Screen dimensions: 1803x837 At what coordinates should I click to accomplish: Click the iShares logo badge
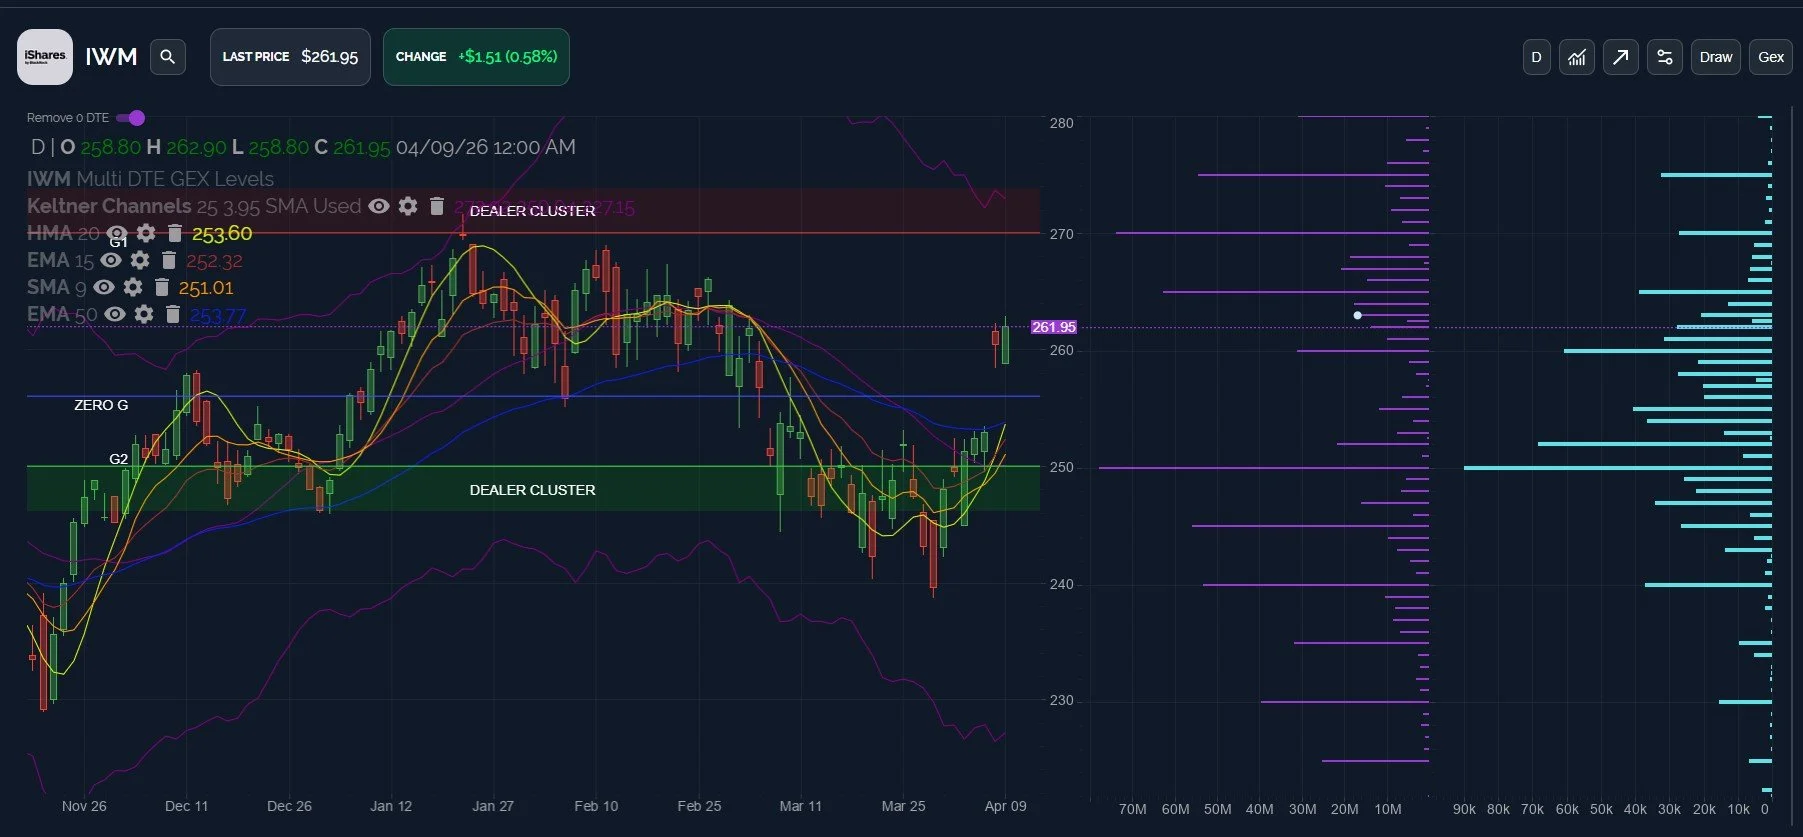[x=45, y=57]
